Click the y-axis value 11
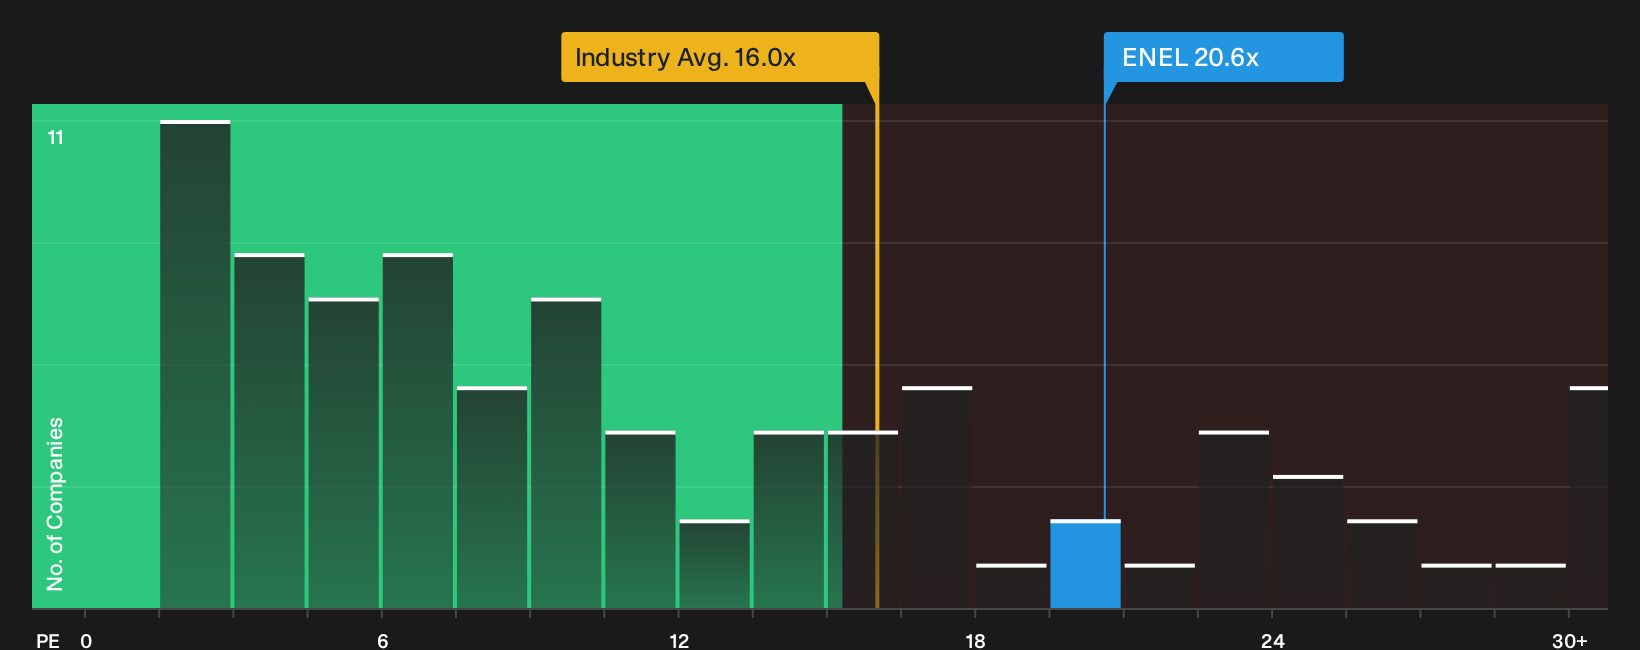The image size is (1640, 650). 56,138
